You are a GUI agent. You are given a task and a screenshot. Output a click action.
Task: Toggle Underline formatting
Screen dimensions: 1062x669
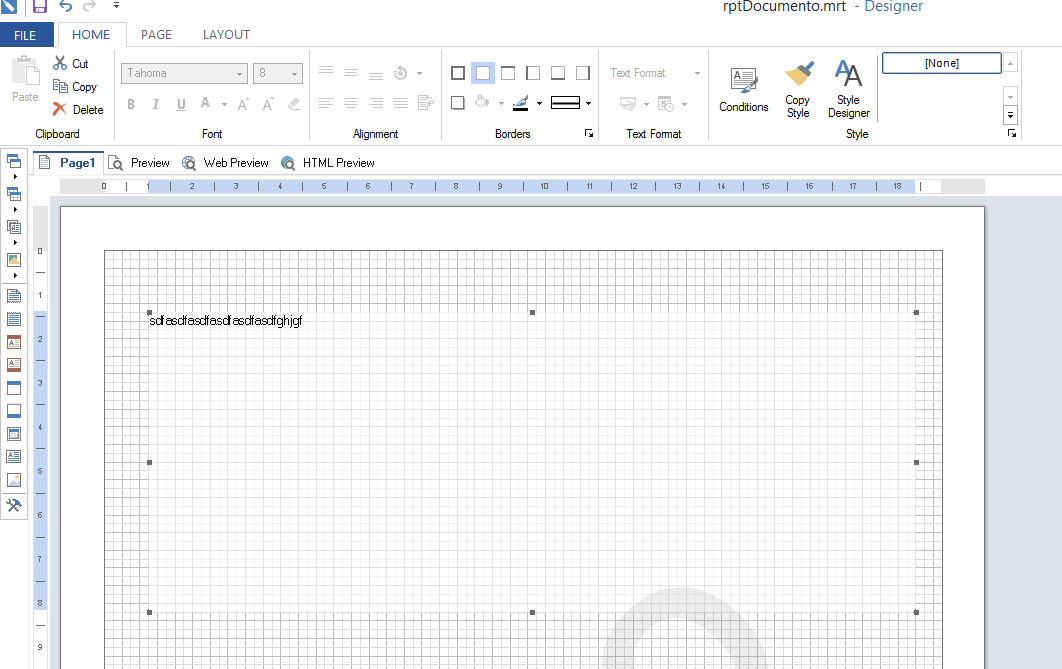point(181,104)
